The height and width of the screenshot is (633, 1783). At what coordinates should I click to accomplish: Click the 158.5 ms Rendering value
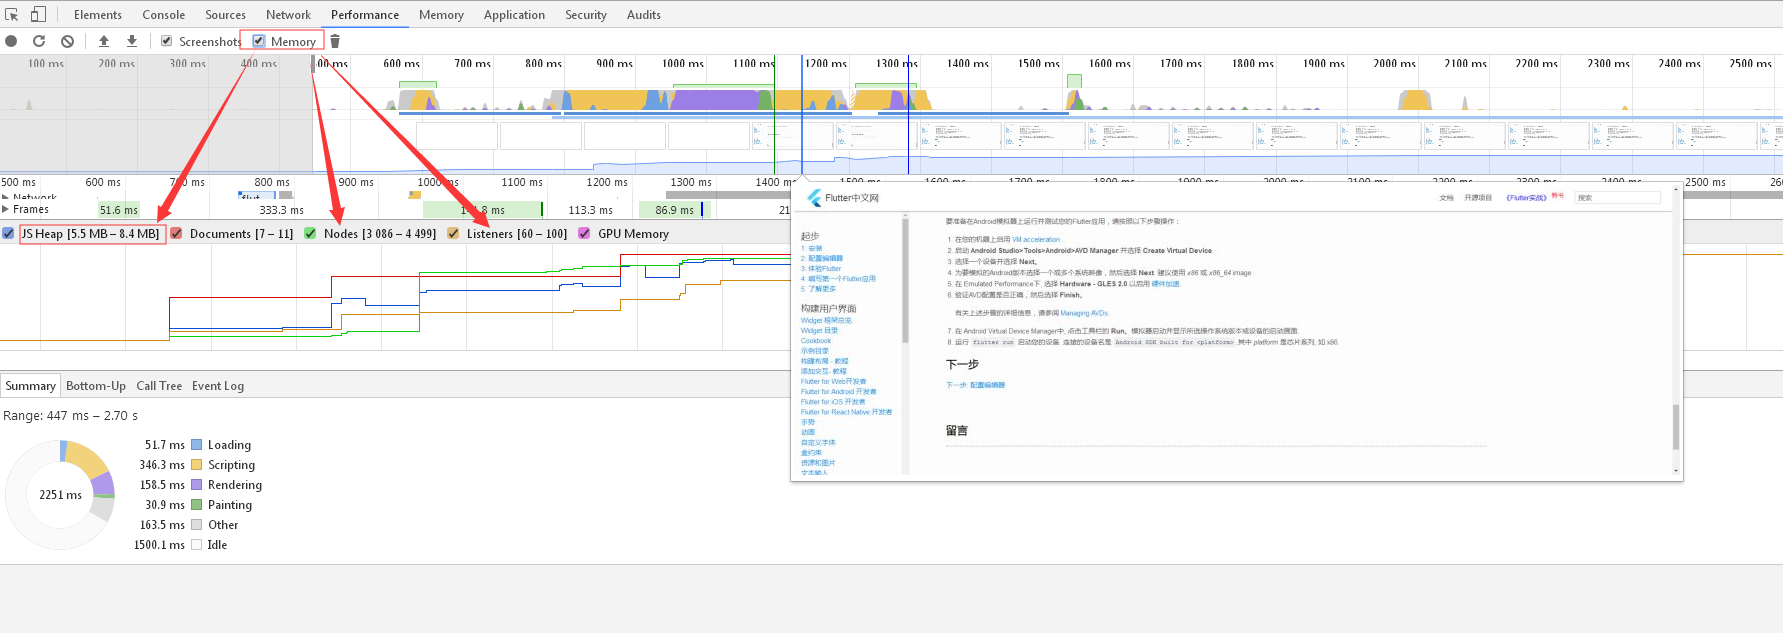(x=162, y=485)
